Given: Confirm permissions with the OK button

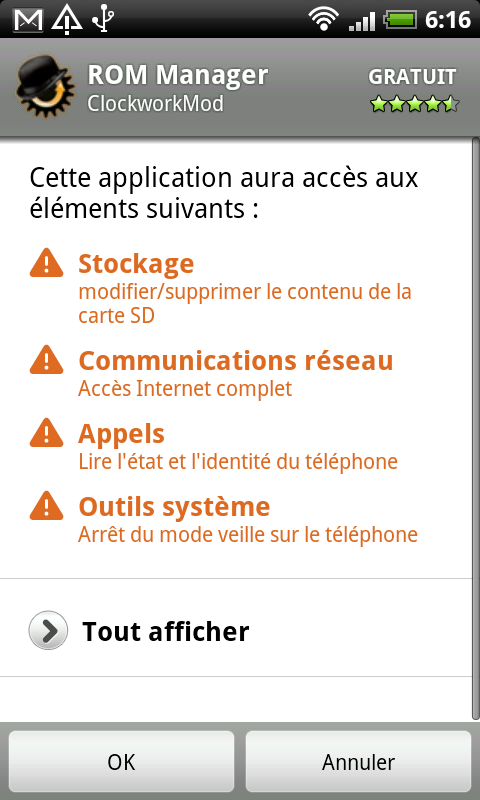Looking at the screenshot, I should [121, 762].
